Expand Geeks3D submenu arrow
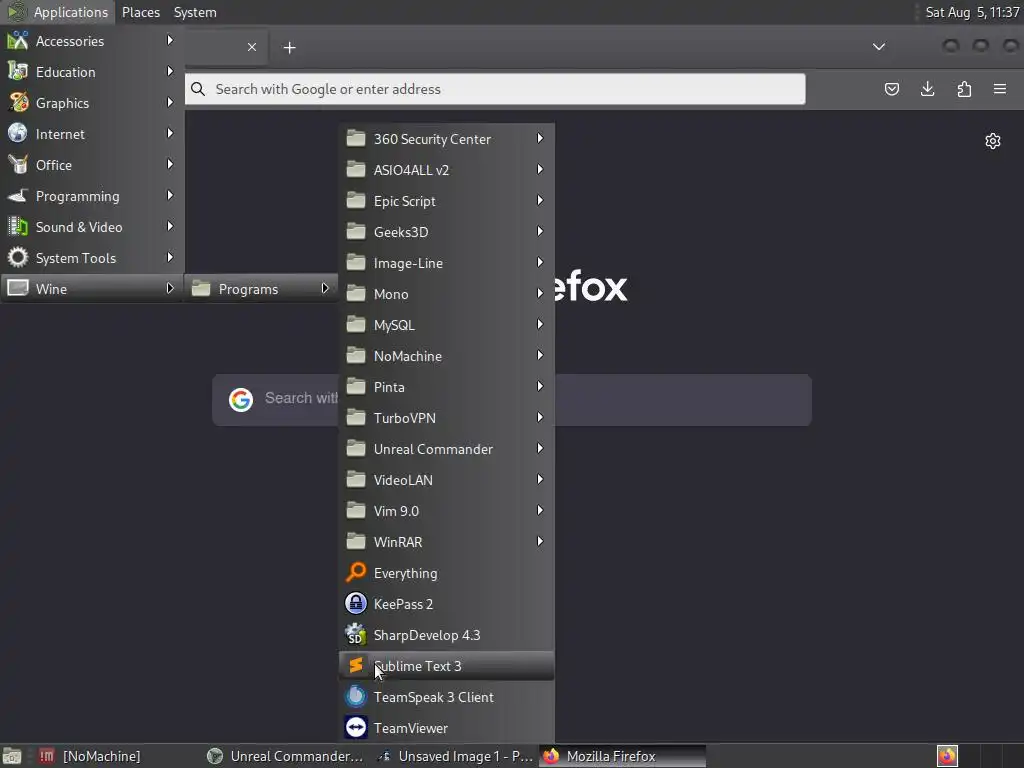The width and height of the screenshot is (1024, 768). pos(540,231)
